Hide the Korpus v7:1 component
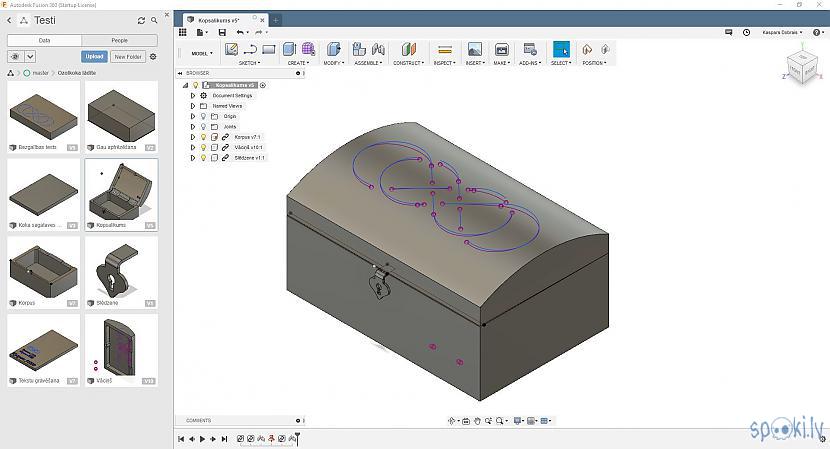This screenshot has height=449, width=830. (x=203, y=137)
